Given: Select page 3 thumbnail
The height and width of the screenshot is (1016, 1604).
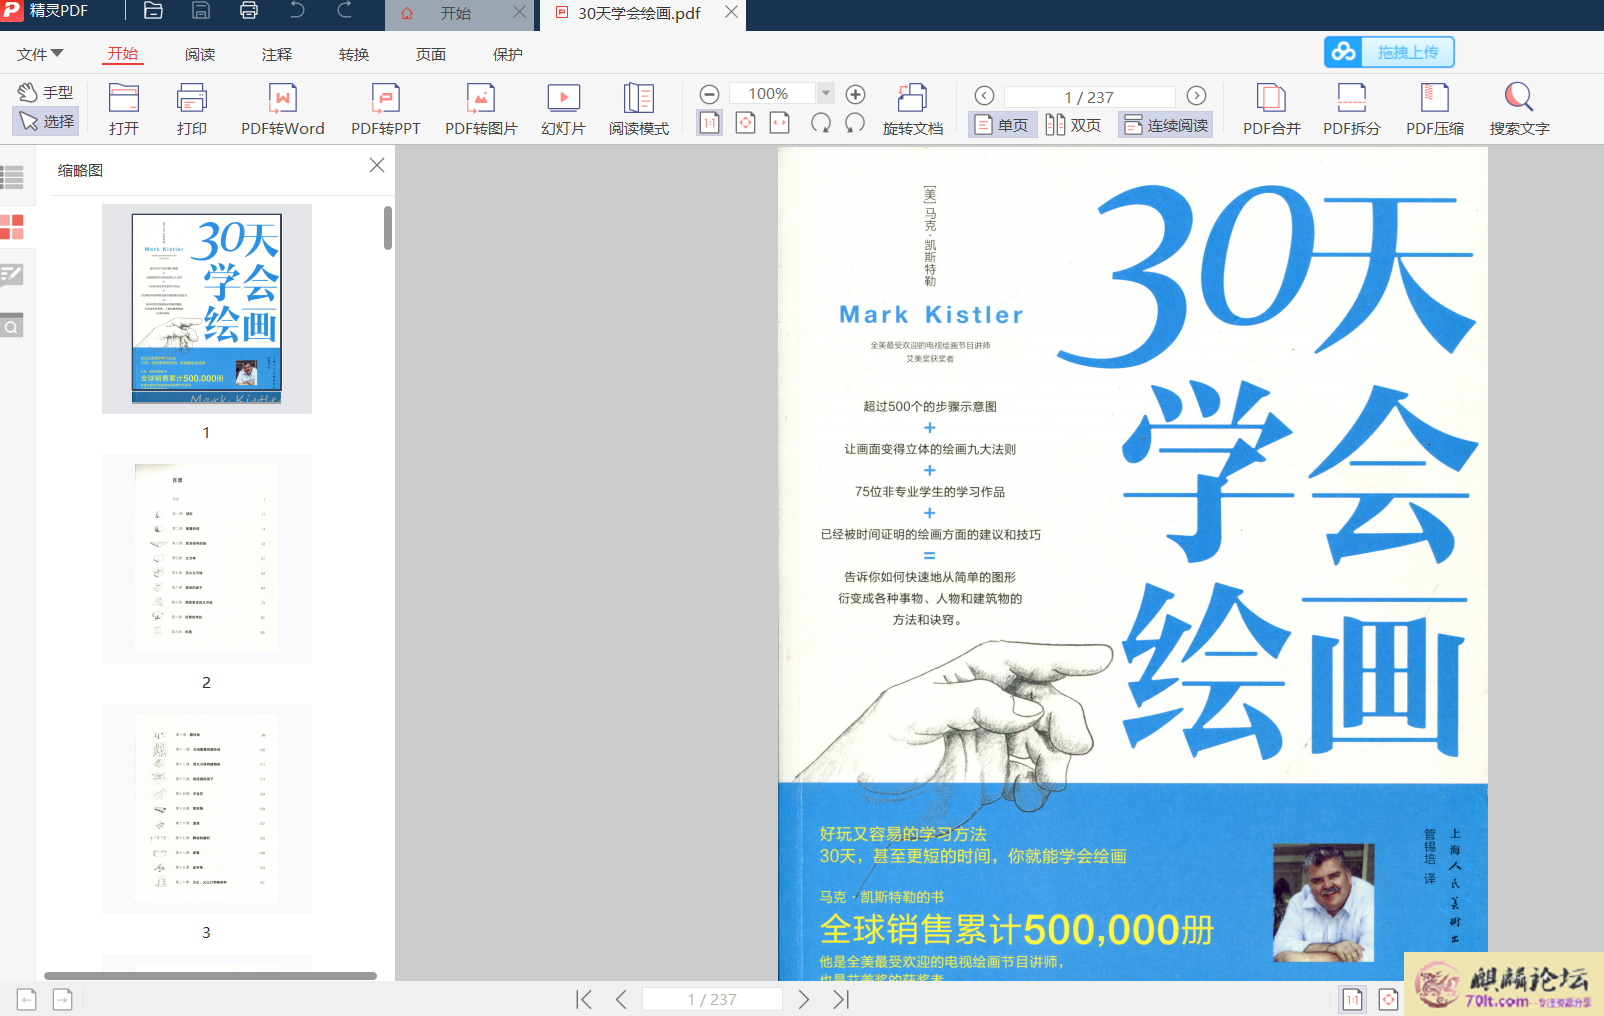Looking at the screenshot, I should pyautogui.click(x=207, y=809).
